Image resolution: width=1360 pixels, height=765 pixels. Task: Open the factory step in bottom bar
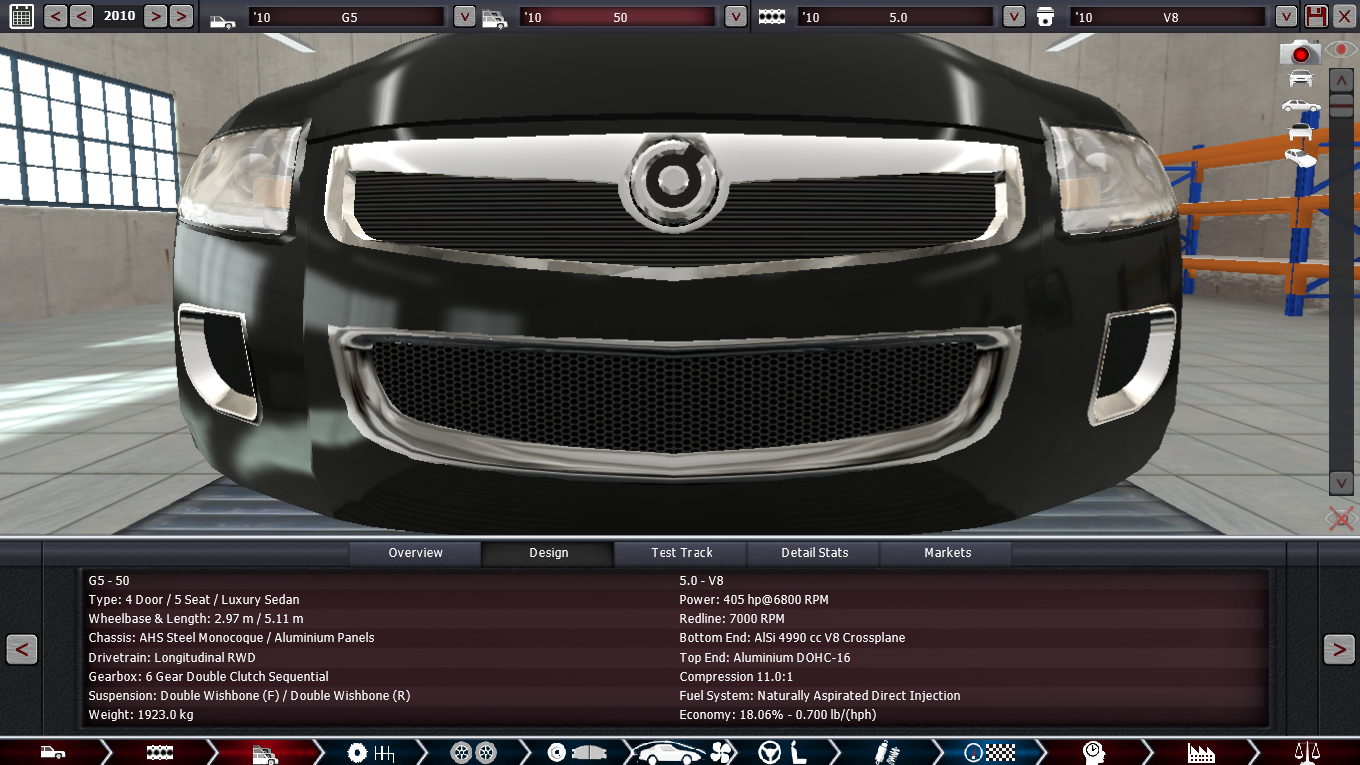click(1200, 752)
